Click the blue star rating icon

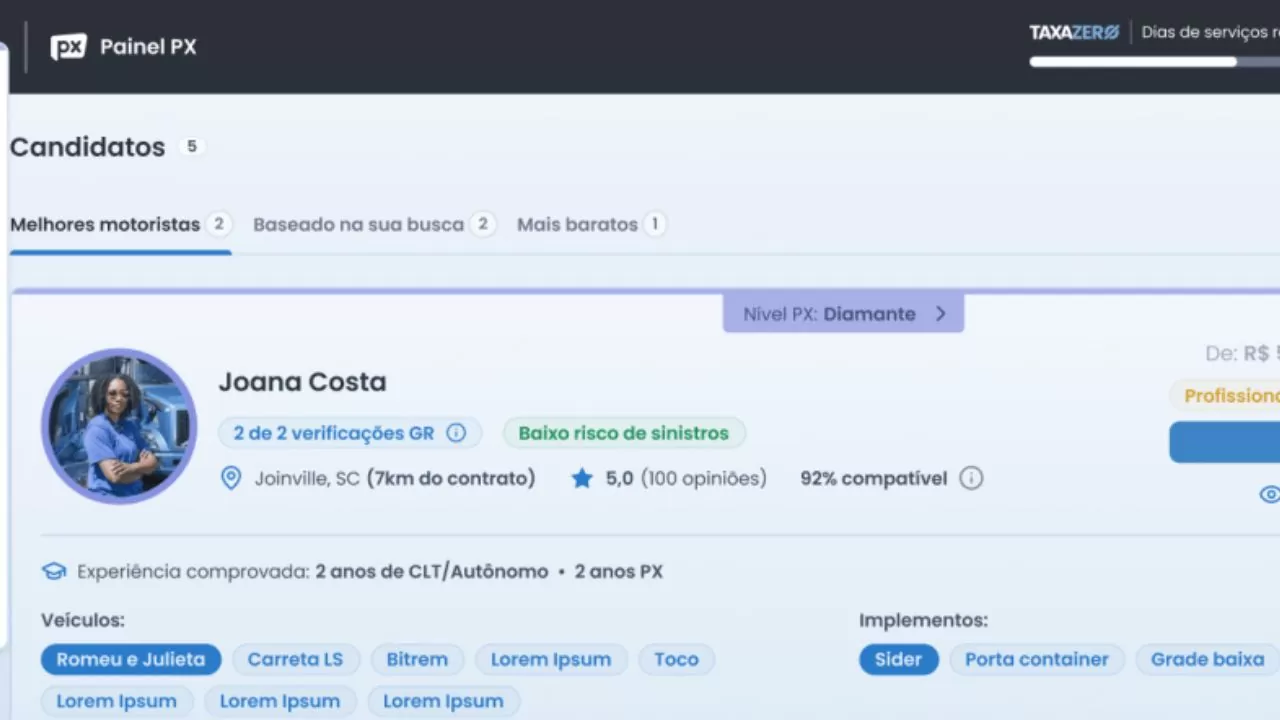(582, 479)
